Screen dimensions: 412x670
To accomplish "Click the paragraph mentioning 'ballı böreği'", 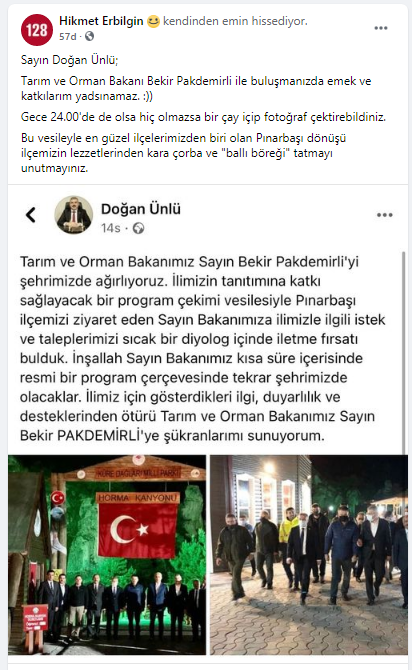I will (x=184, y=153).
